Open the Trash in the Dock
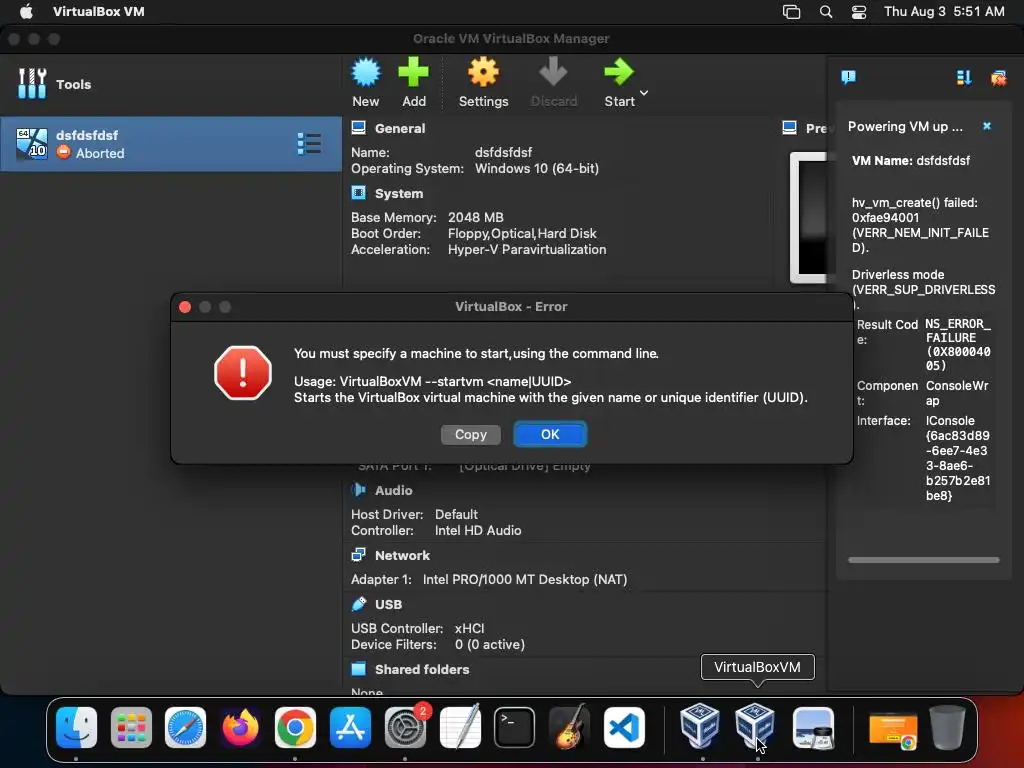The width and height of the screenshot is (1024, 768). 948,727
